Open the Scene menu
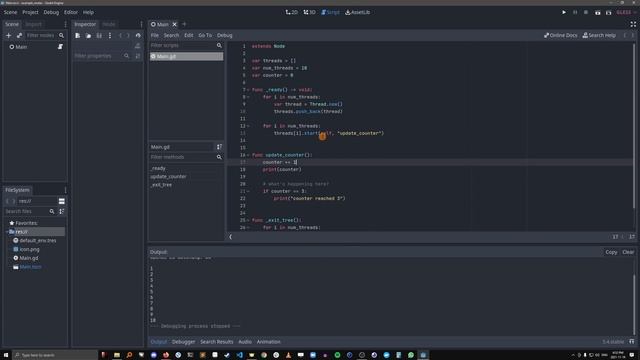The image size is (640, 360). click(x=11, y=12)
